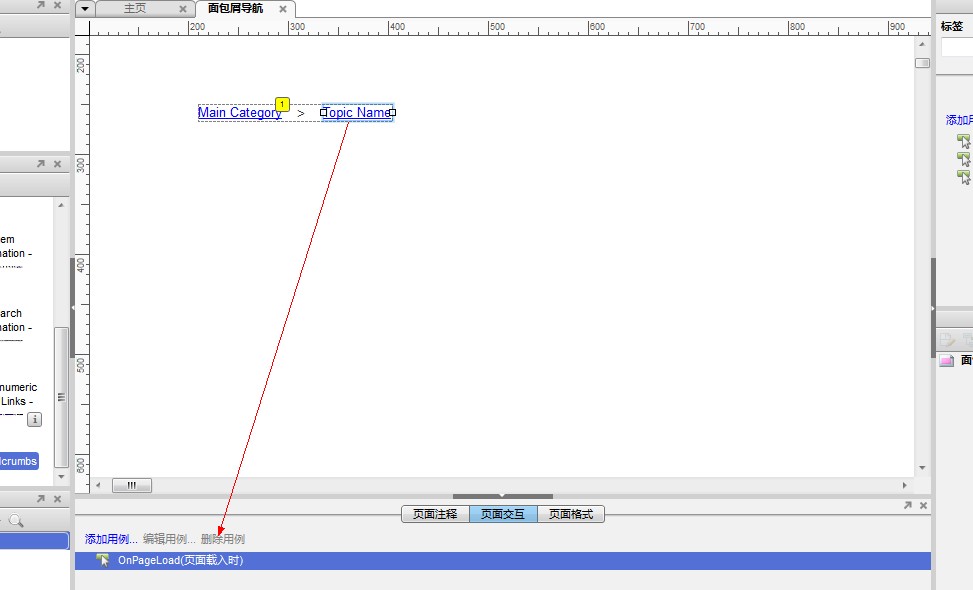Click the canvas horizontal scroll-left arrow
The image size is (973, 590).
click(98, 485)
